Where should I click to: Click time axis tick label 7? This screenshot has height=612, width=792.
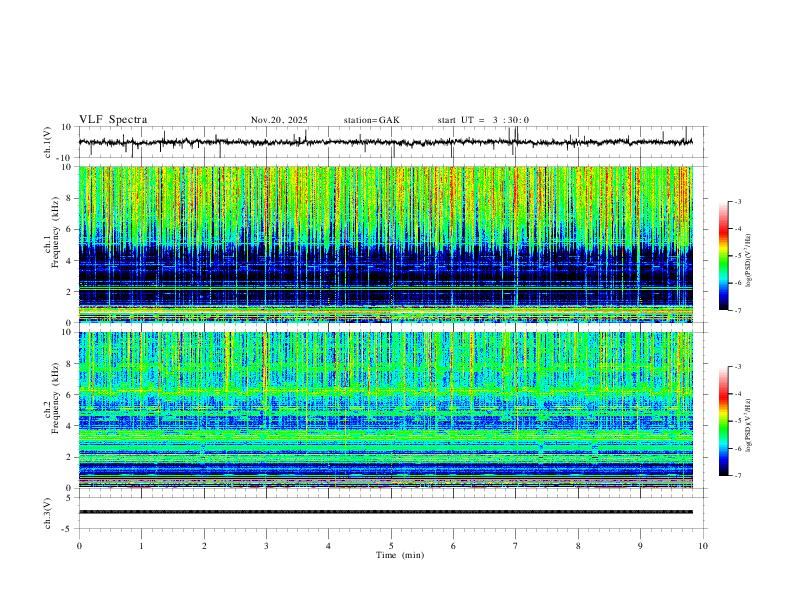(515, 546)
